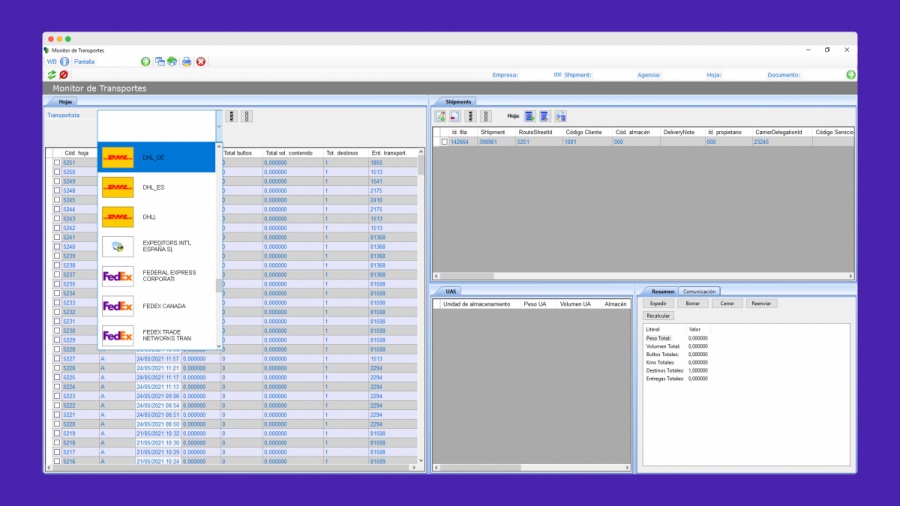
Task: Select the checkbox for hoja 5216
Action: (x=57, y=462)
